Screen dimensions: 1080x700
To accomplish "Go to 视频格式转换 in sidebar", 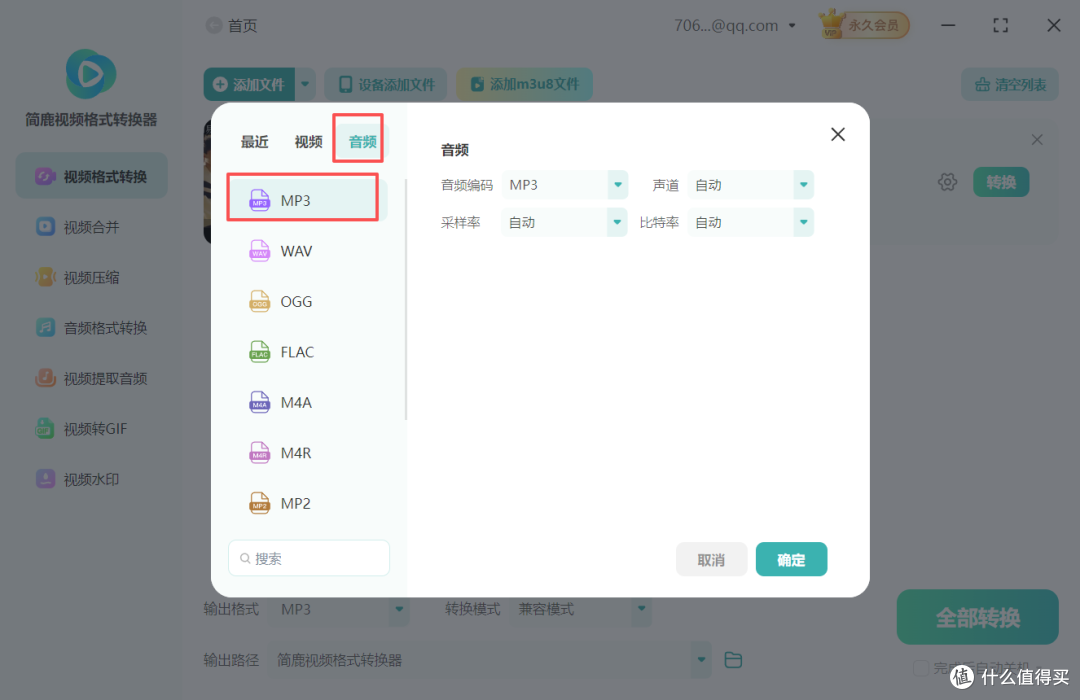I will [92, 176].
